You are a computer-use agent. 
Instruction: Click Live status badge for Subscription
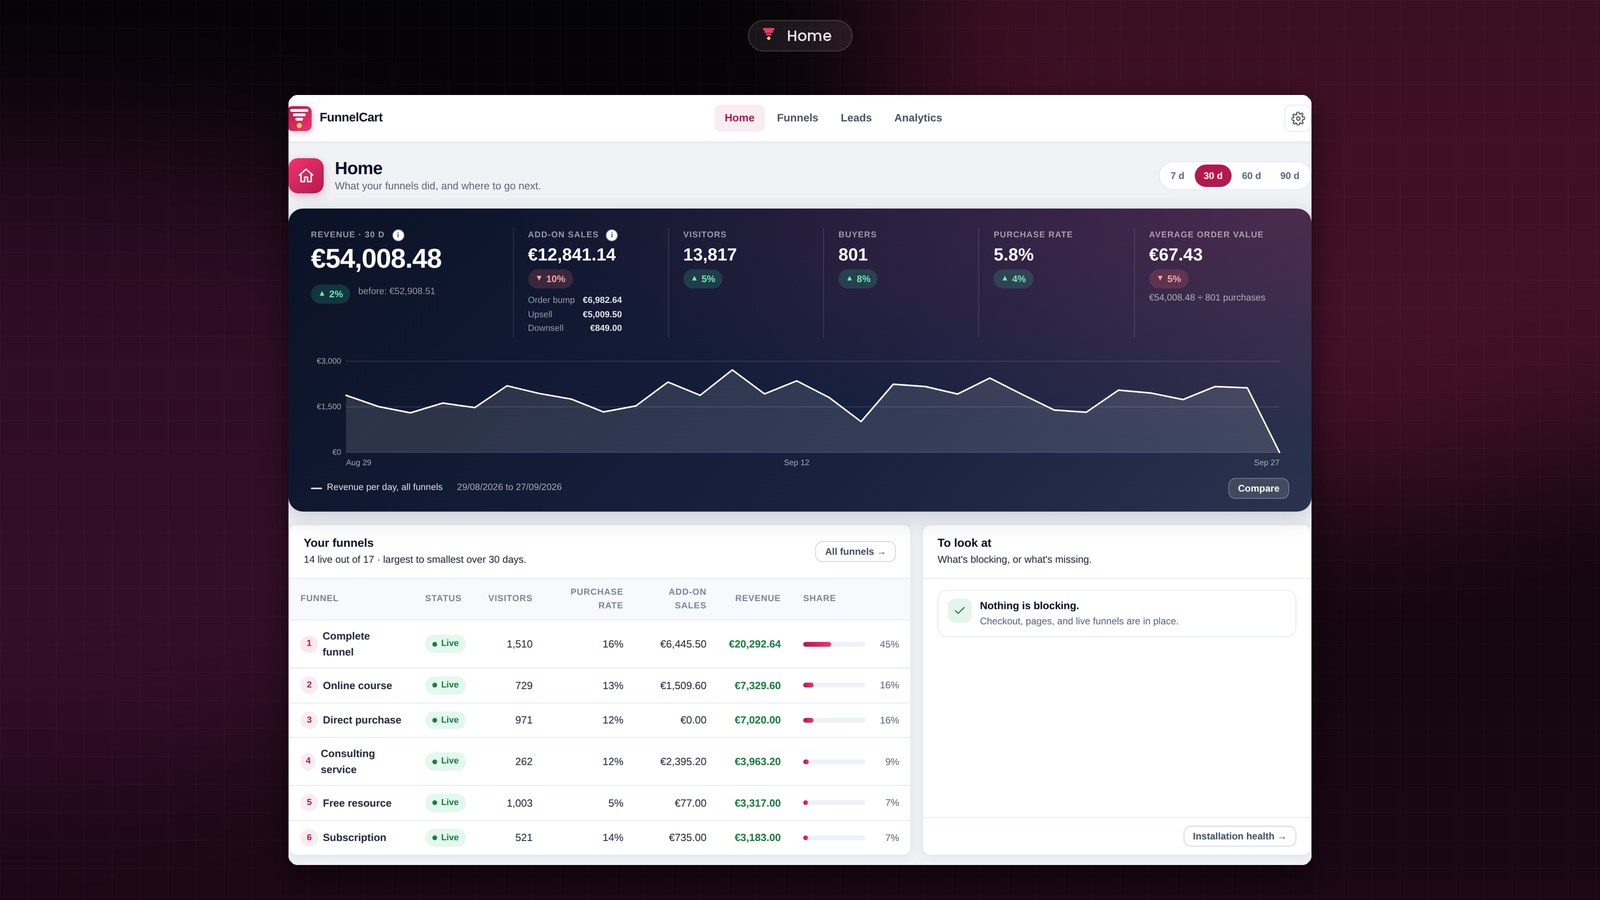[x=445, y=838]
